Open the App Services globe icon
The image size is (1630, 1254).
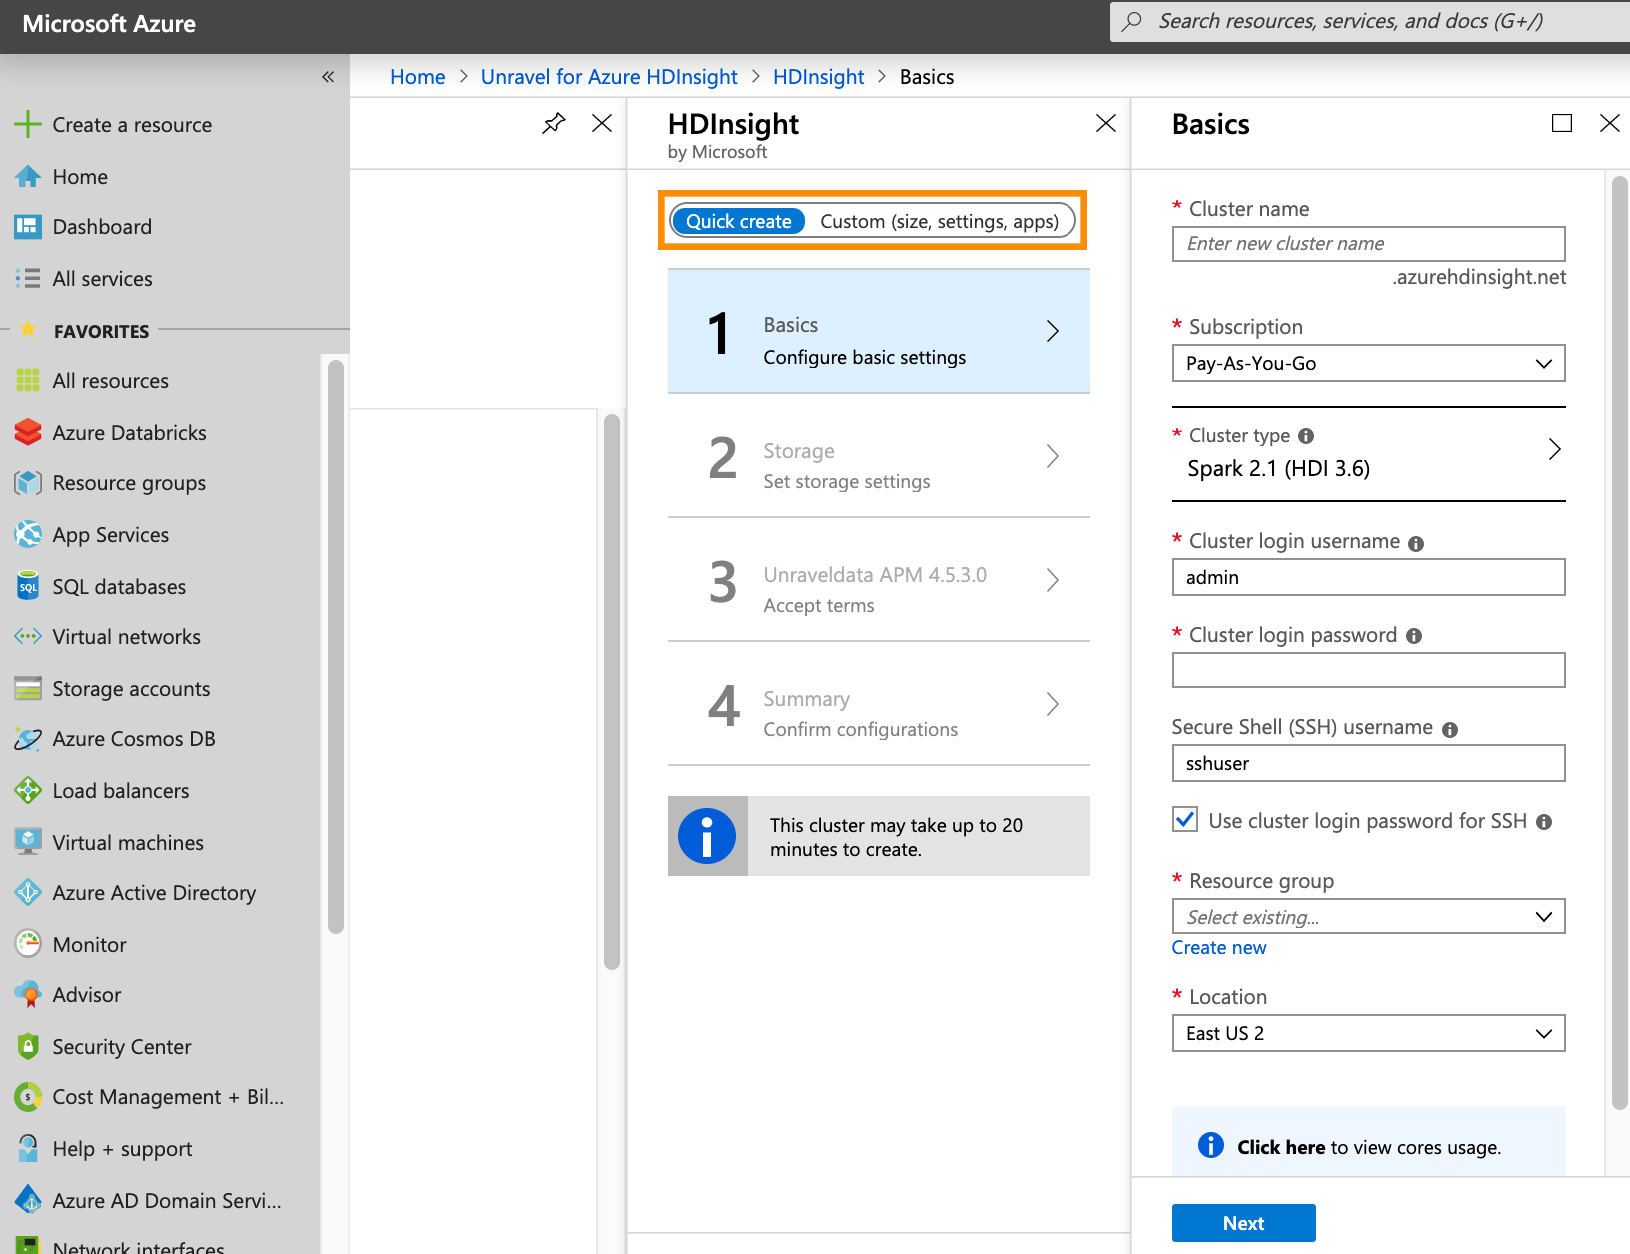click(x=28, y=534)
